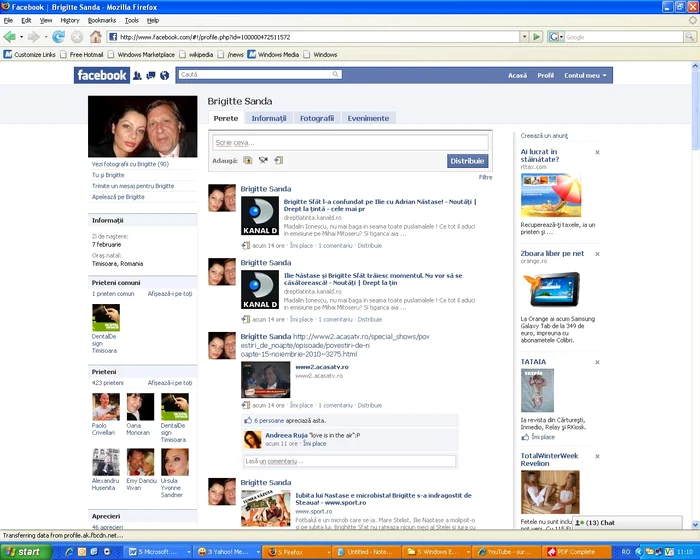Image resolution: width=700 pixels, height=560 pixels.
Task: Switch to the Untitled - Notepad taskbar item
Action: 367,552
